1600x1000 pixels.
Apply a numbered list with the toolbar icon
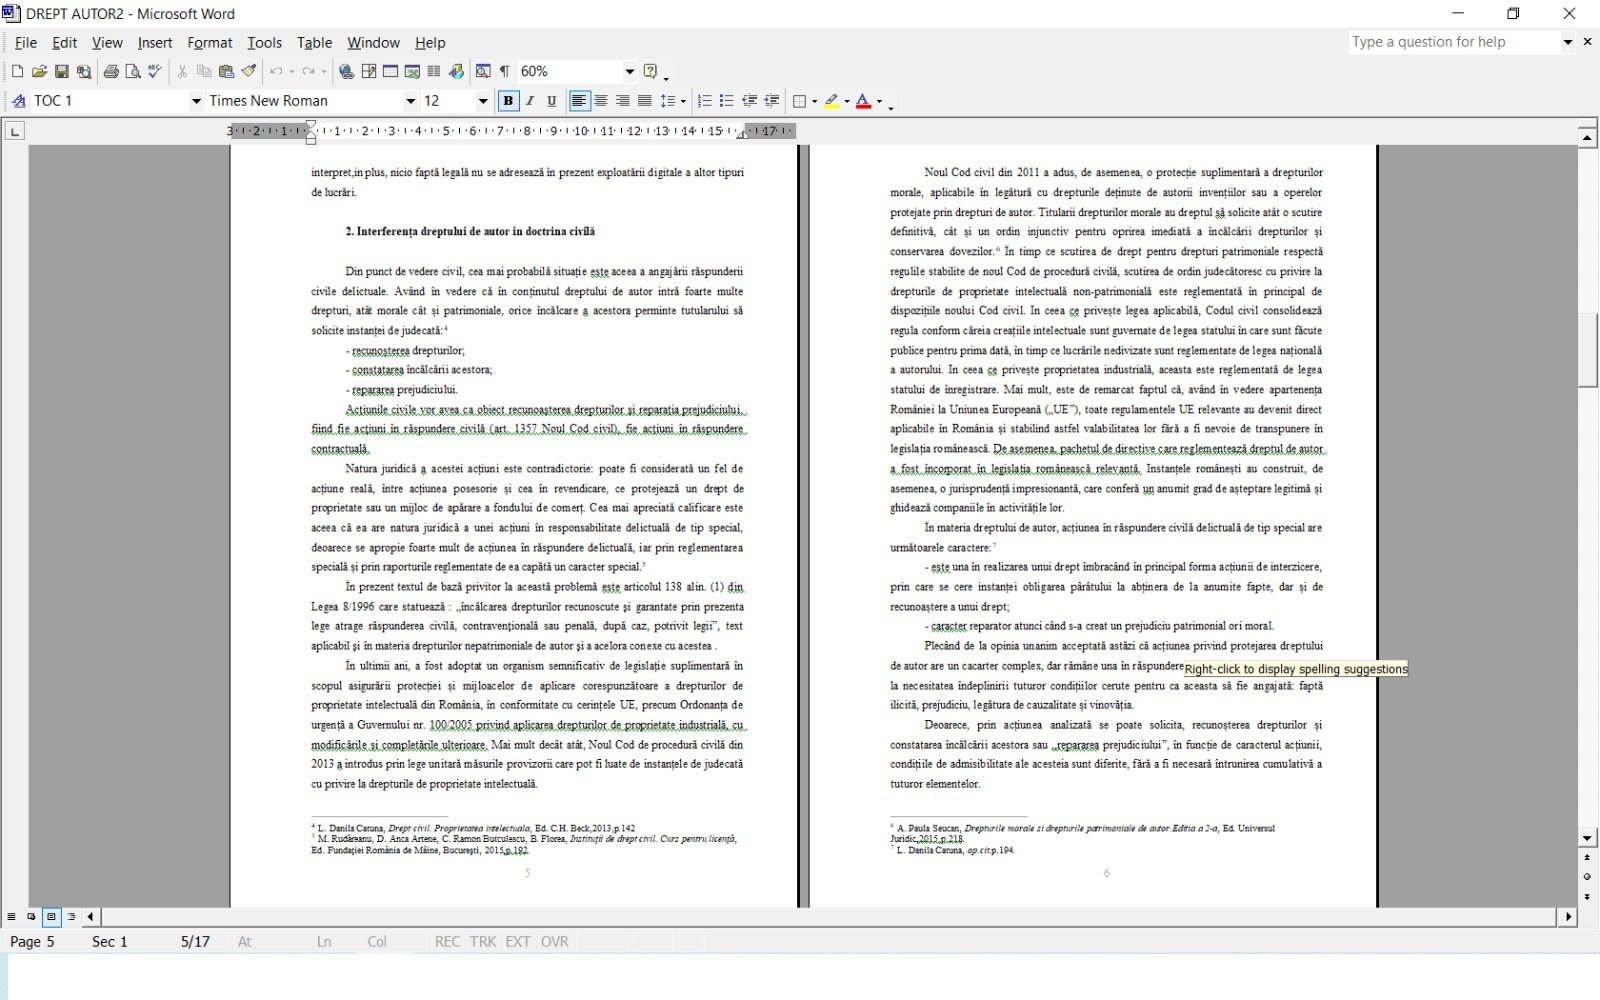[x=704, y=101]
